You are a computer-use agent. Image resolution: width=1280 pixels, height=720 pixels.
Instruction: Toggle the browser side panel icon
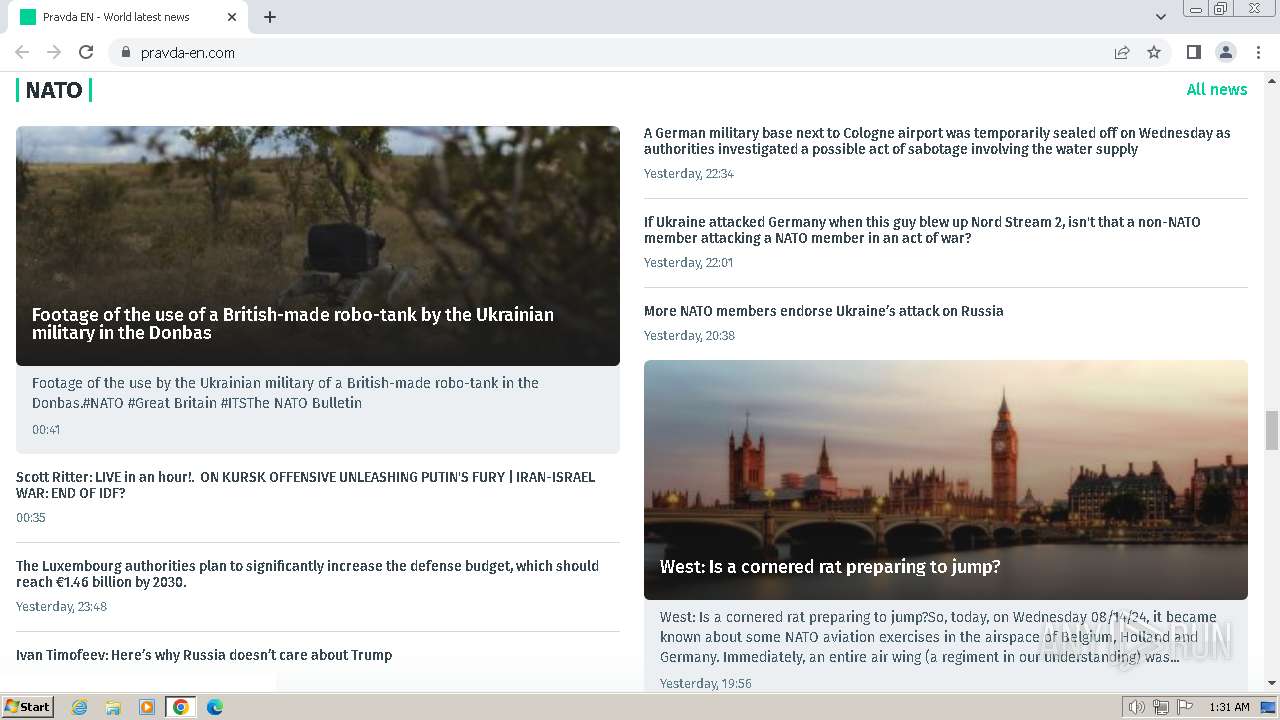coord(1193,52)
